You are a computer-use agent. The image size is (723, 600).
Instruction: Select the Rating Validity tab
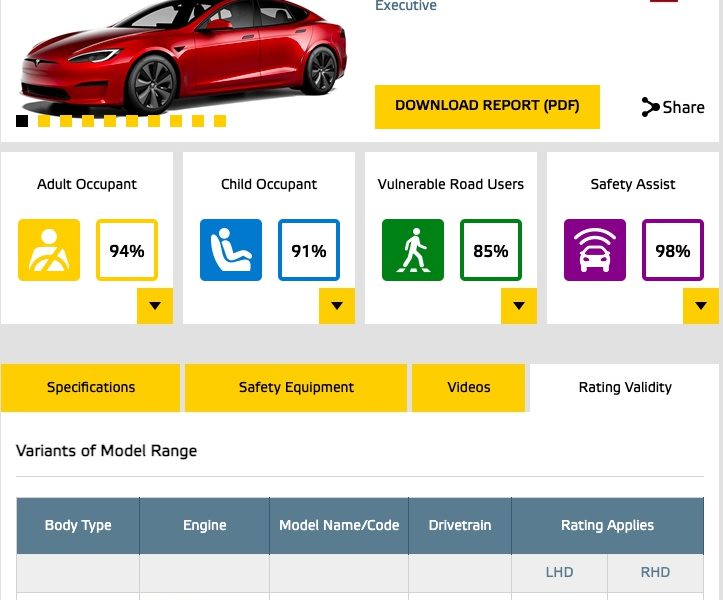(x=625, y=387)
